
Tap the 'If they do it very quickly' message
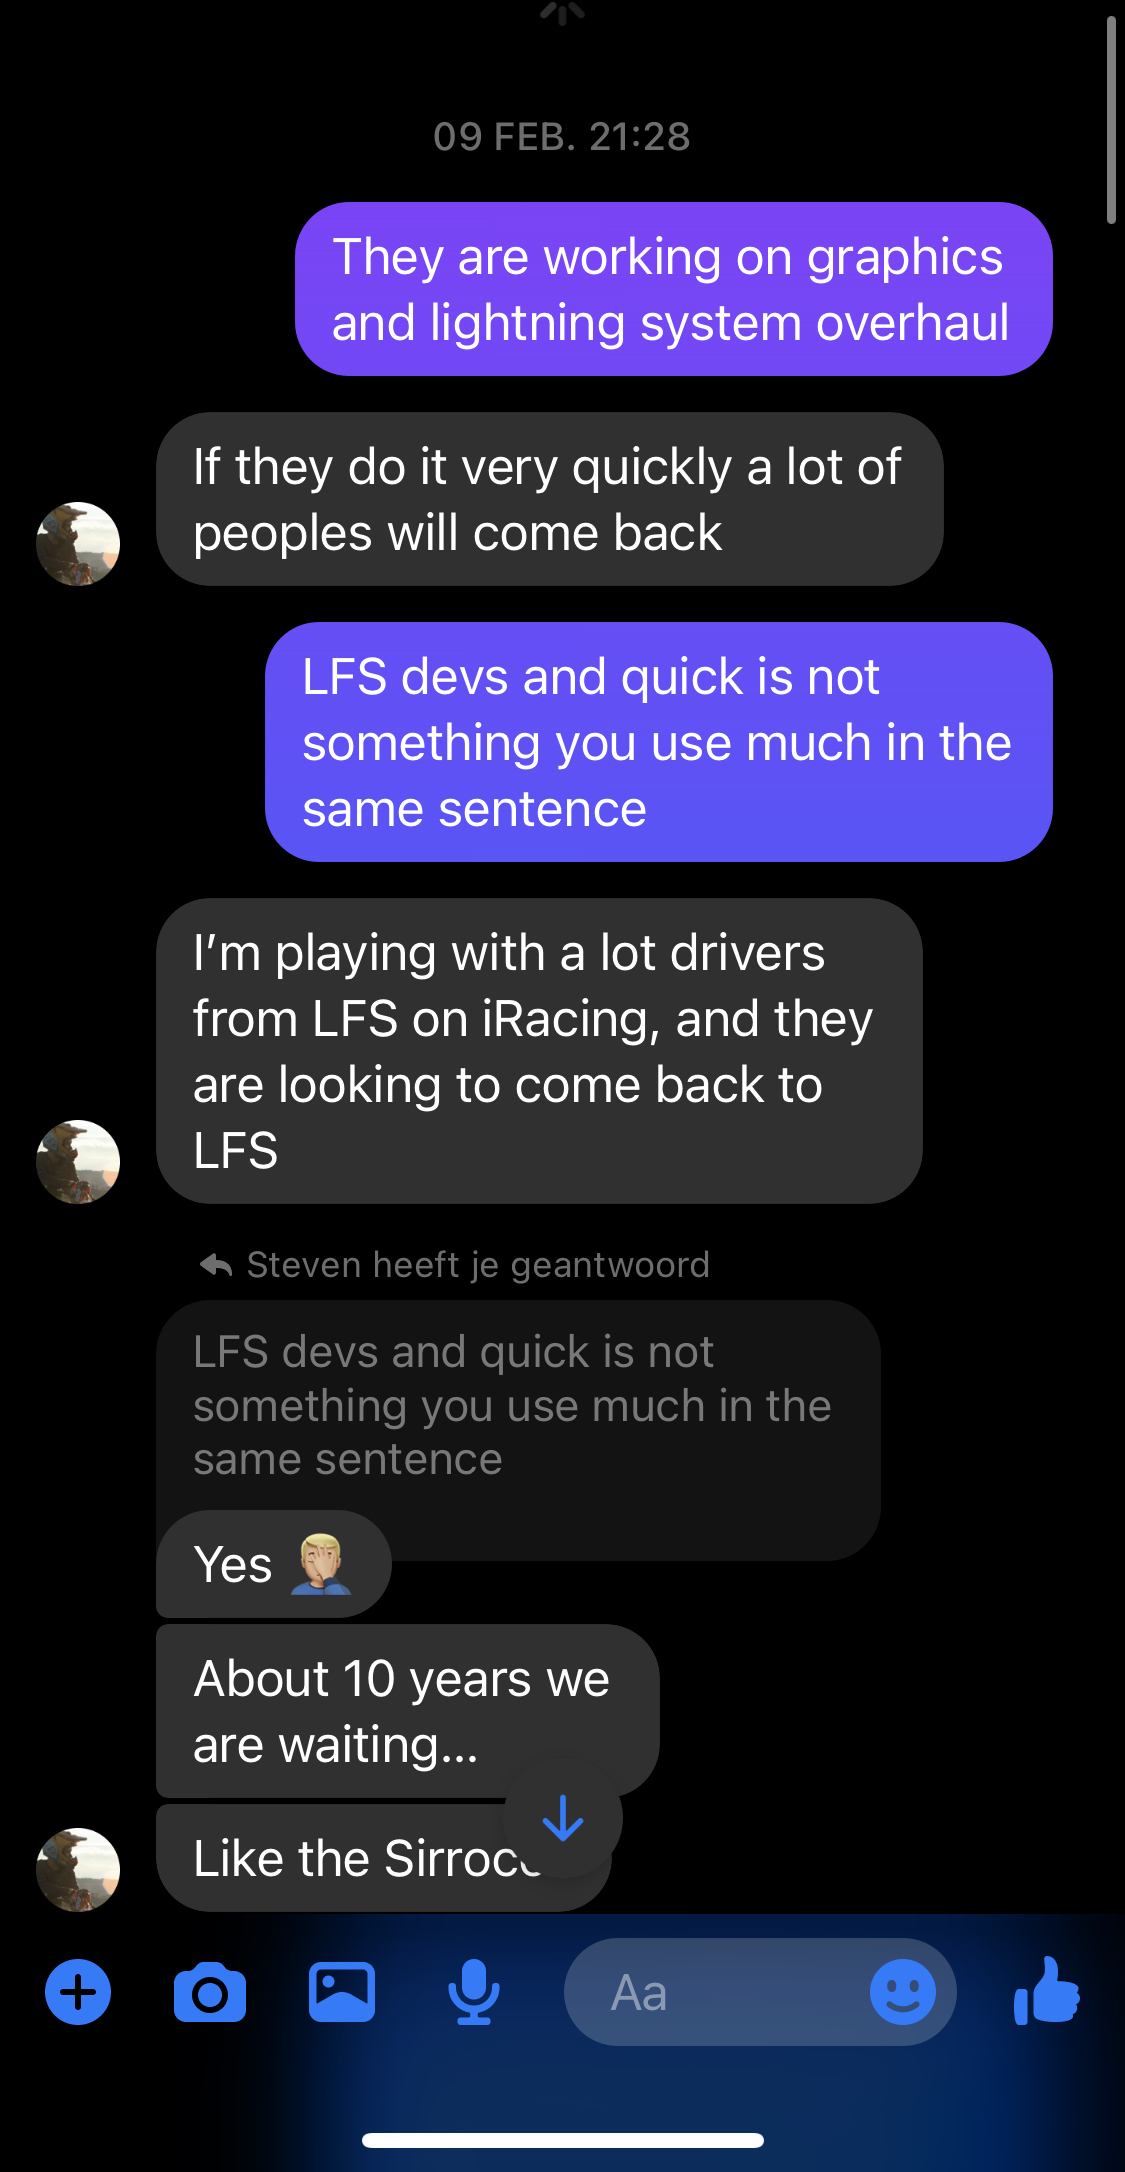[550, 499]
